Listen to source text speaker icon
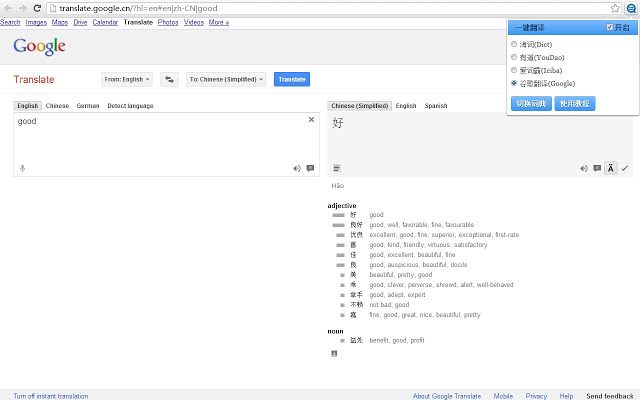Screen dimensions: 640x400 pos(297,168)
